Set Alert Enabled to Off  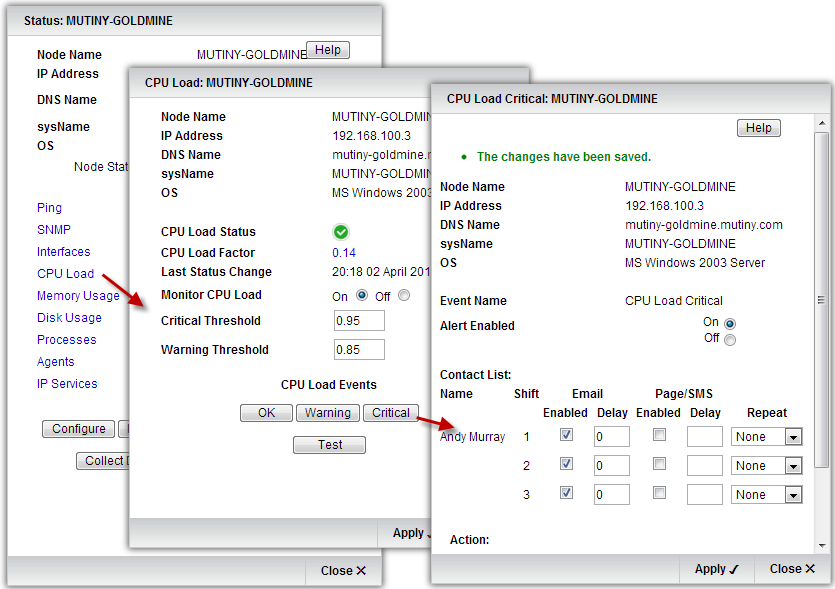(x=730, y=340)
